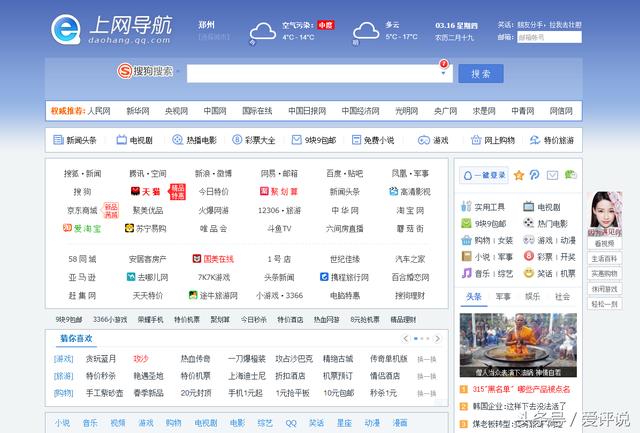Open the 315"黑名单" news headline
Screen dimensions: 640x433
(x=521, y=389)
